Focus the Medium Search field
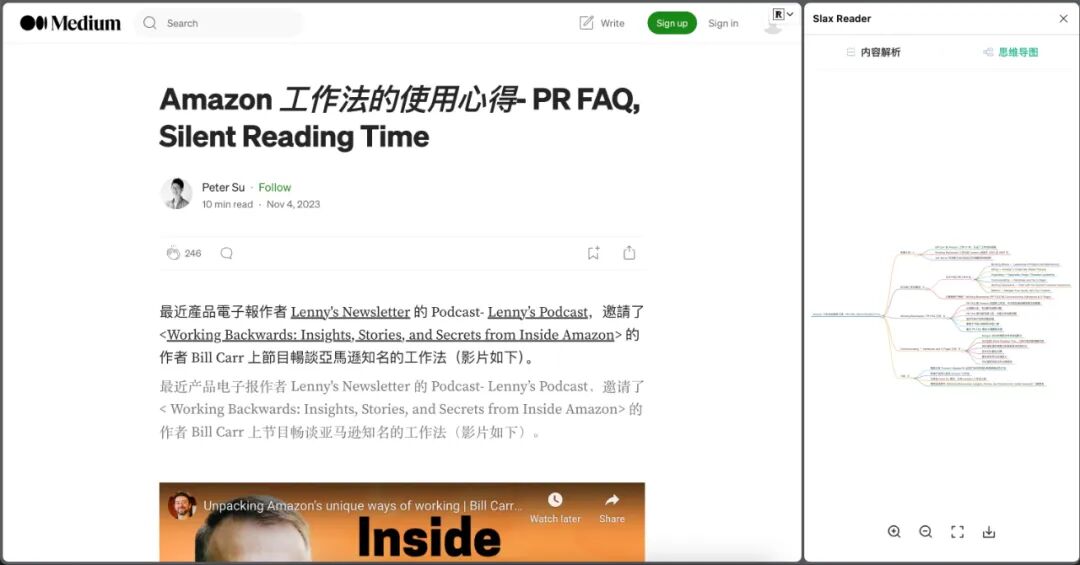1080x565 pixels. click(x=219, y=23)
